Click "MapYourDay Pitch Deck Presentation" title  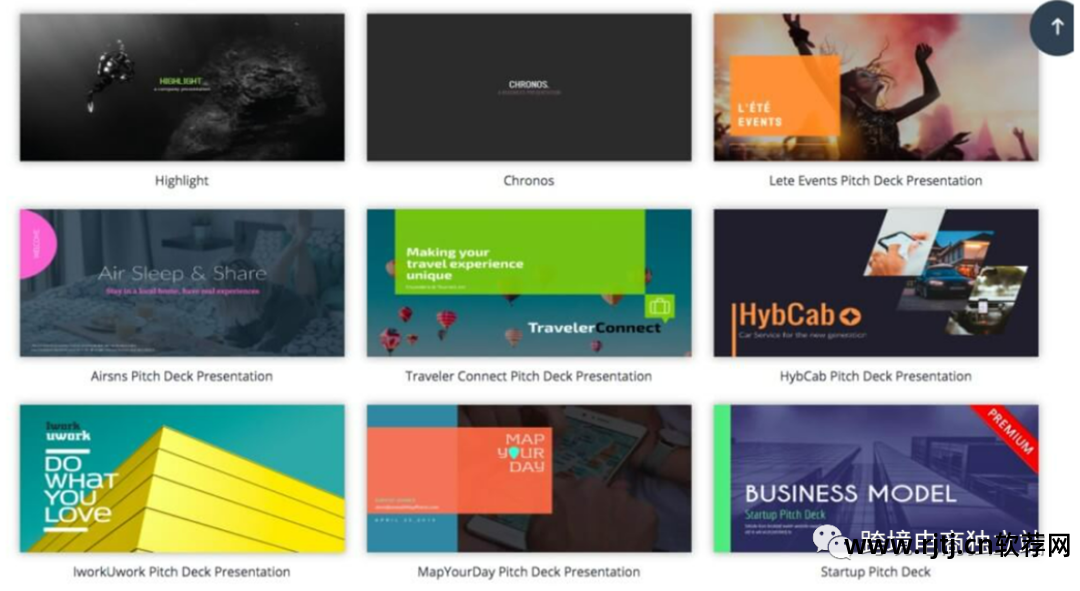529,572
